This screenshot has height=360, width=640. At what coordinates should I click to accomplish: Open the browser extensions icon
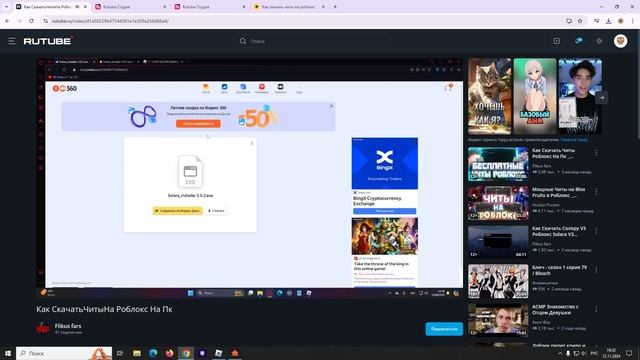[x=597, y=21]
